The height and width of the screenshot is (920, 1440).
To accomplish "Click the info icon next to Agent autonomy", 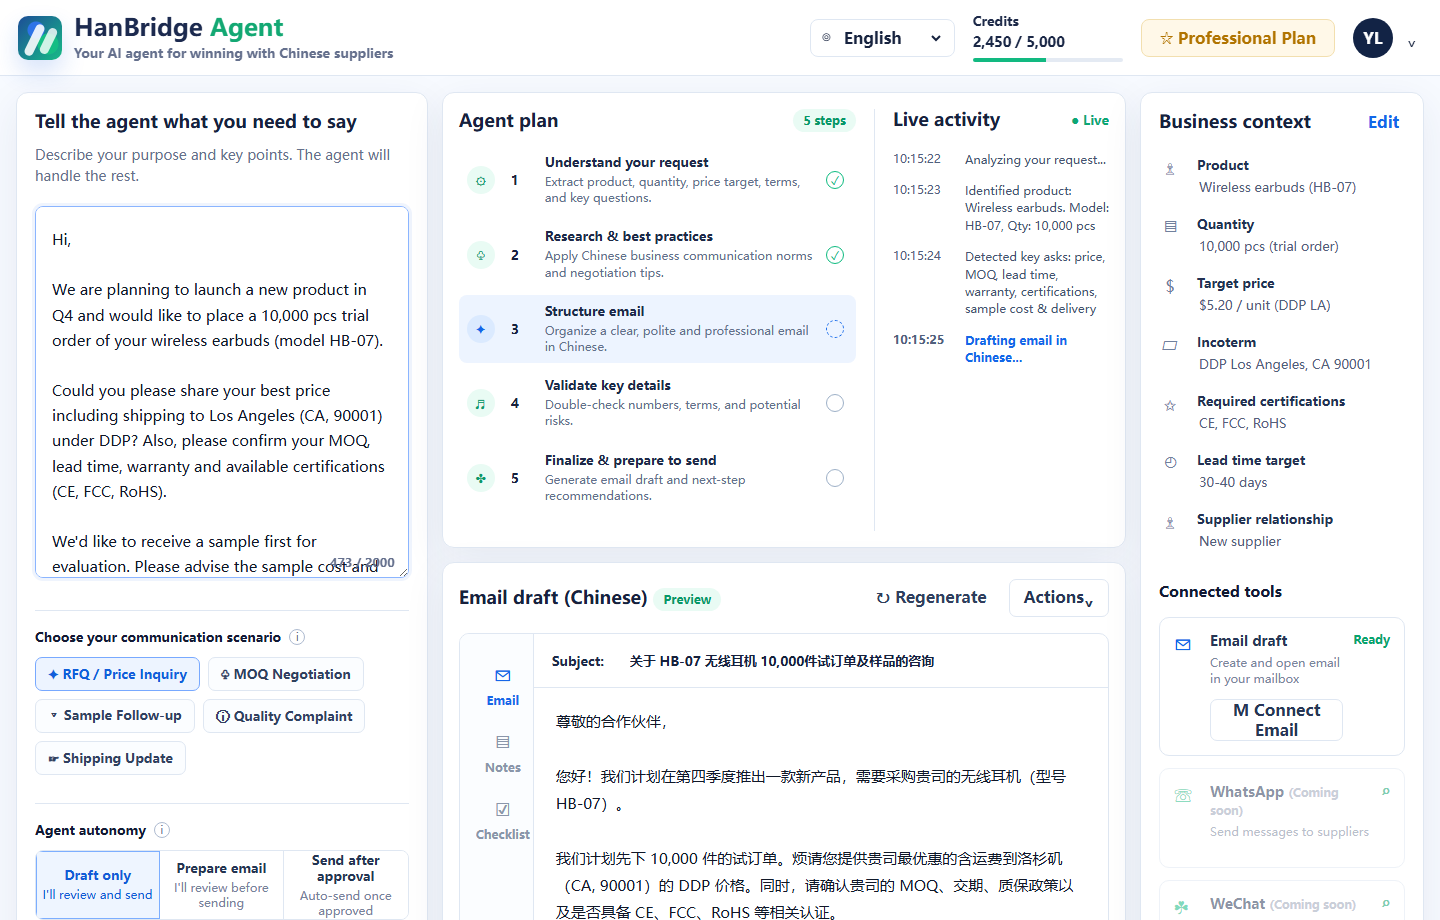I will click(162, 830).
